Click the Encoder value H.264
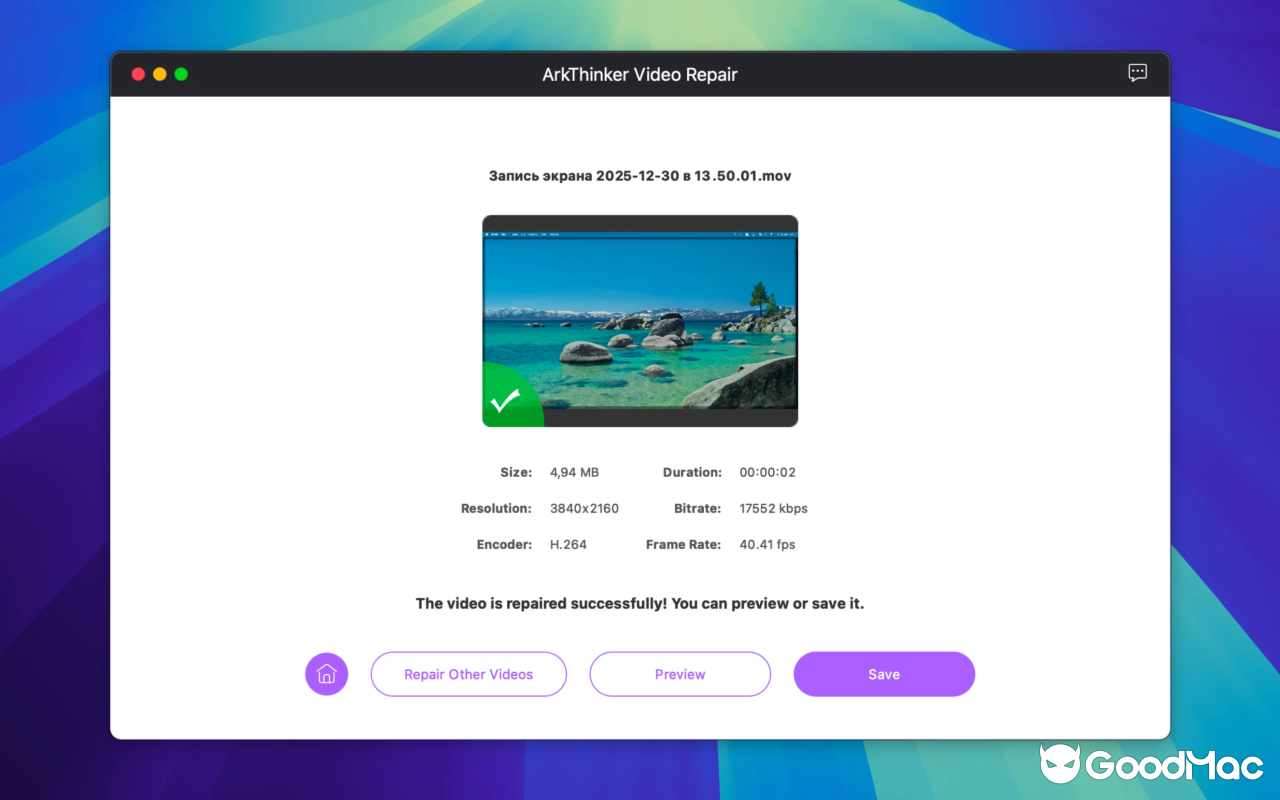 (x=568, y=544)
